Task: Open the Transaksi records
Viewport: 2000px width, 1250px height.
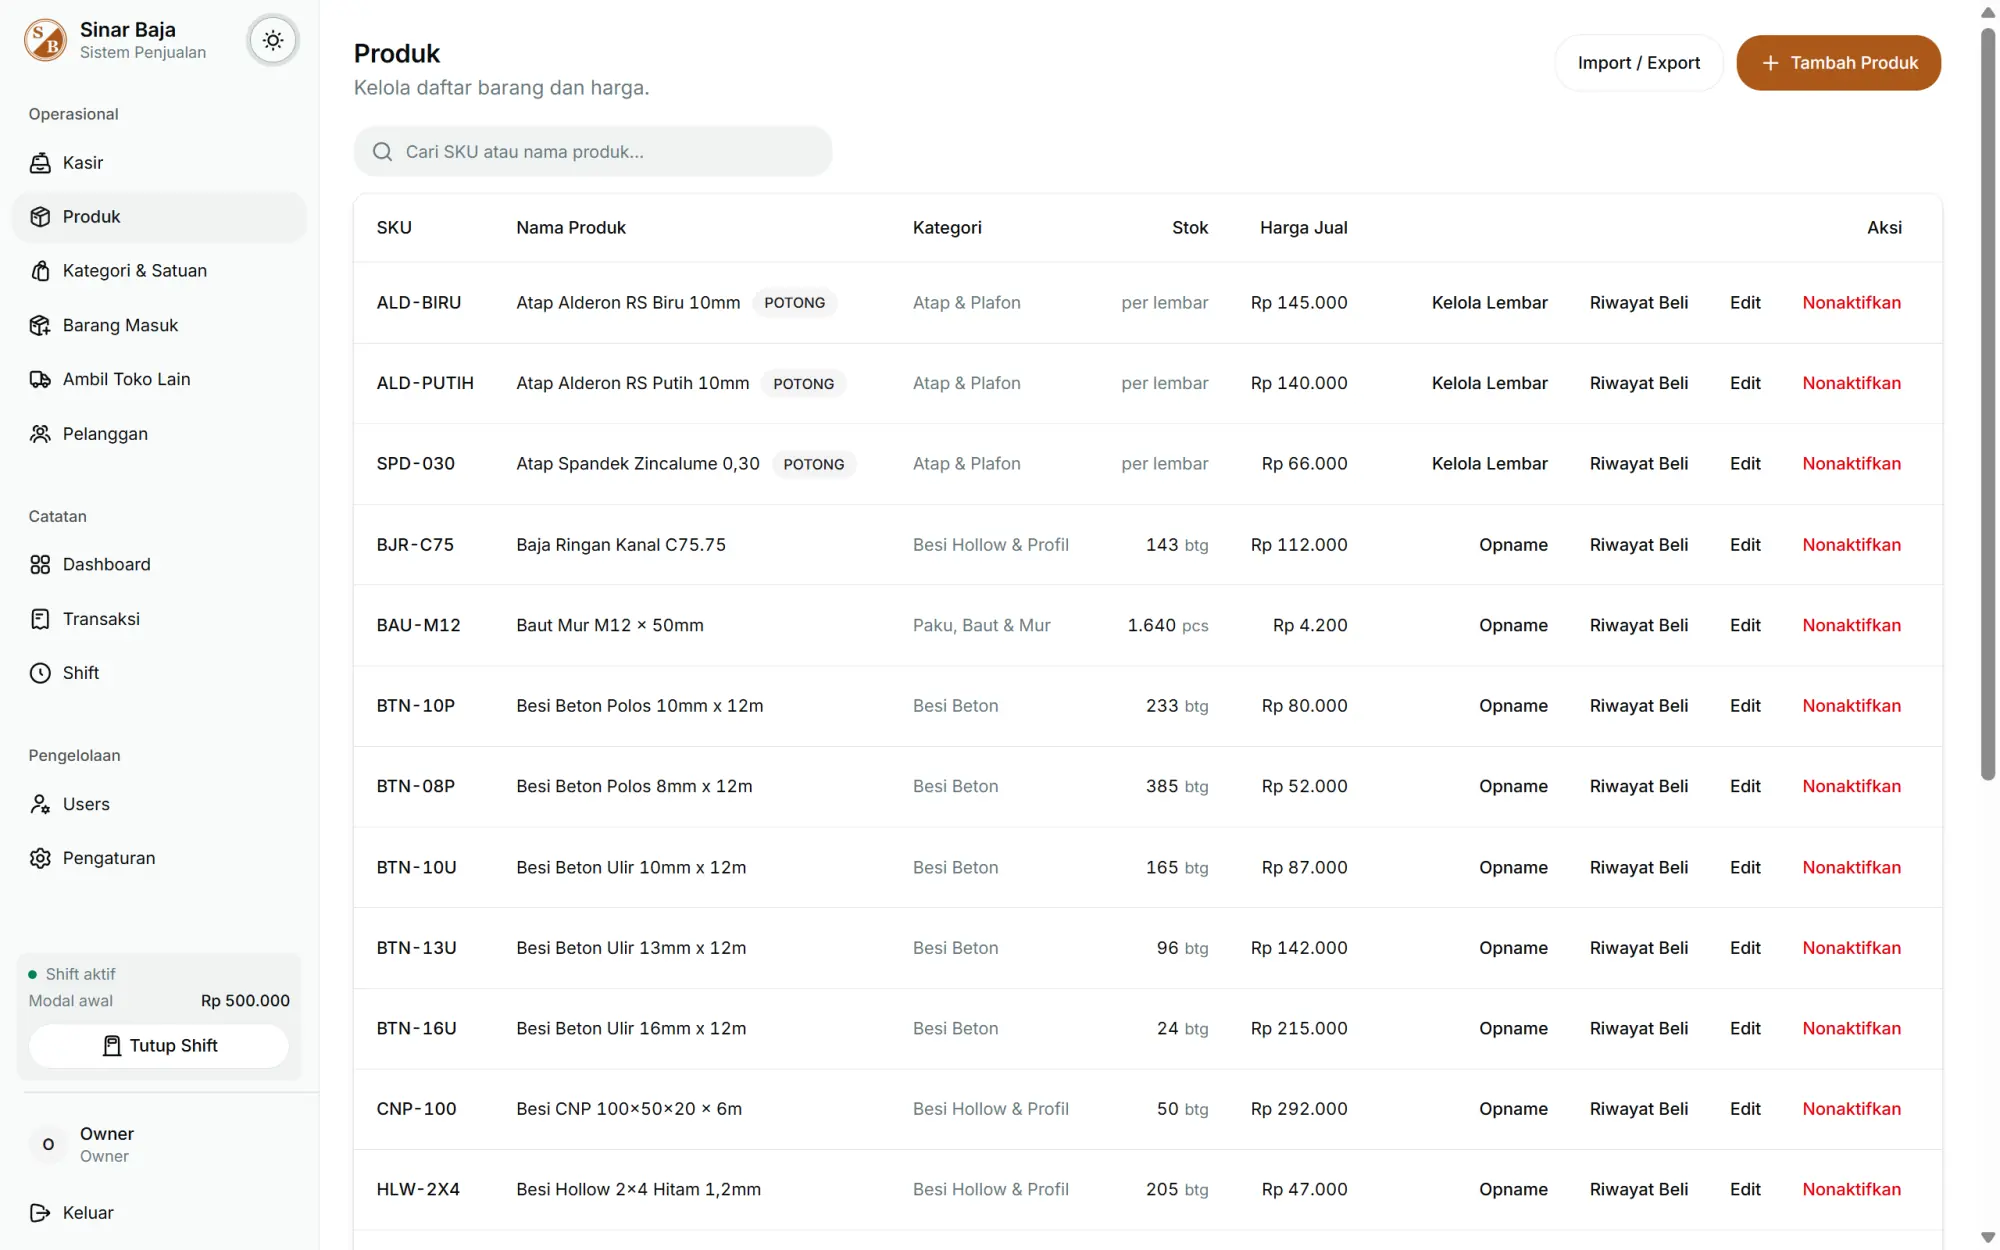Action: tap(159, 619)
